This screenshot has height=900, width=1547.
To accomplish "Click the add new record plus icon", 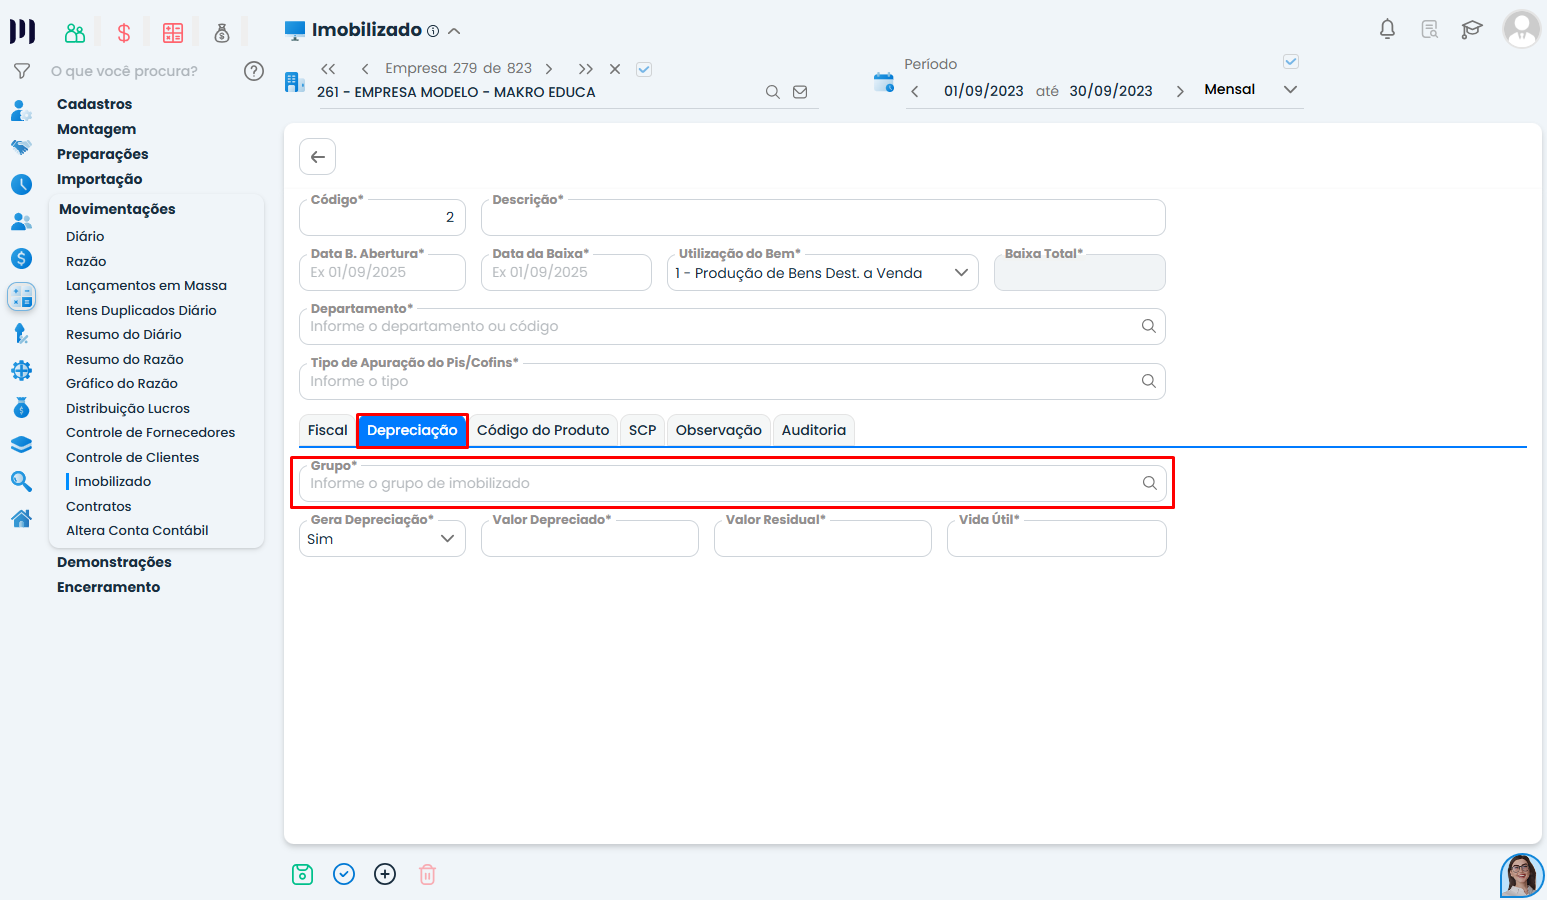I will coord(385,874).
